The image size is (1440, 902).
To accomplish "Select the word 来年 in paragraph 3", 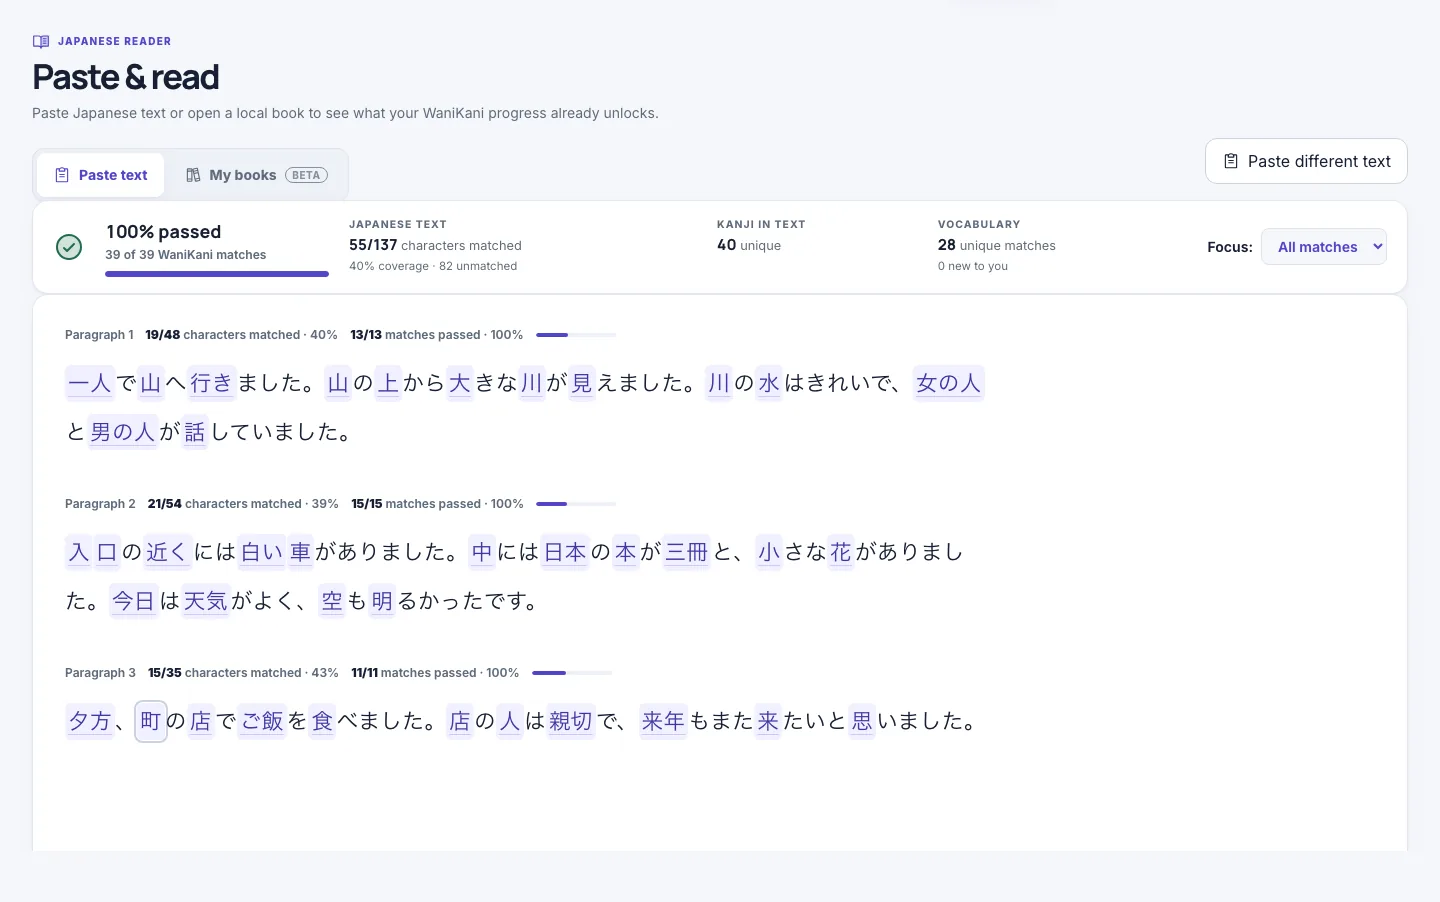I will (663, 721).
